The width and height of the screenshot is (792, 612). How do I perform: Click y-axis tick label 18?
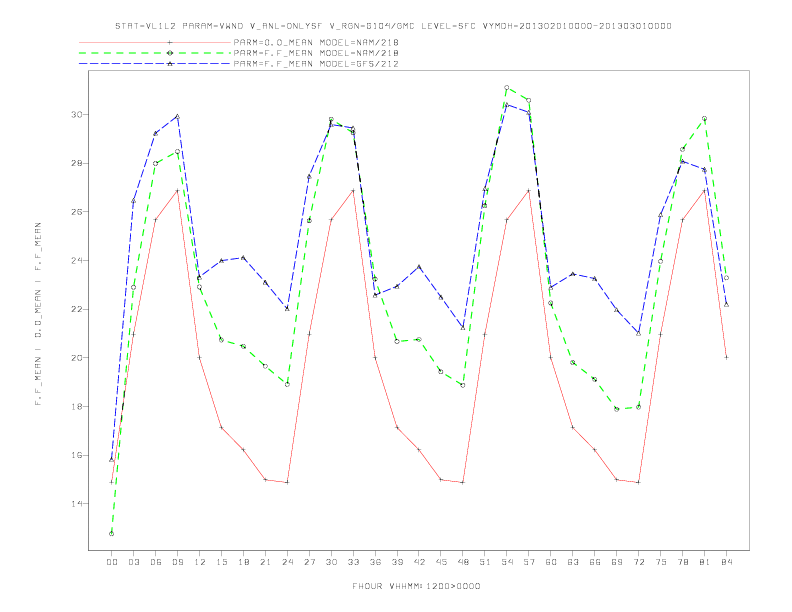76,406
